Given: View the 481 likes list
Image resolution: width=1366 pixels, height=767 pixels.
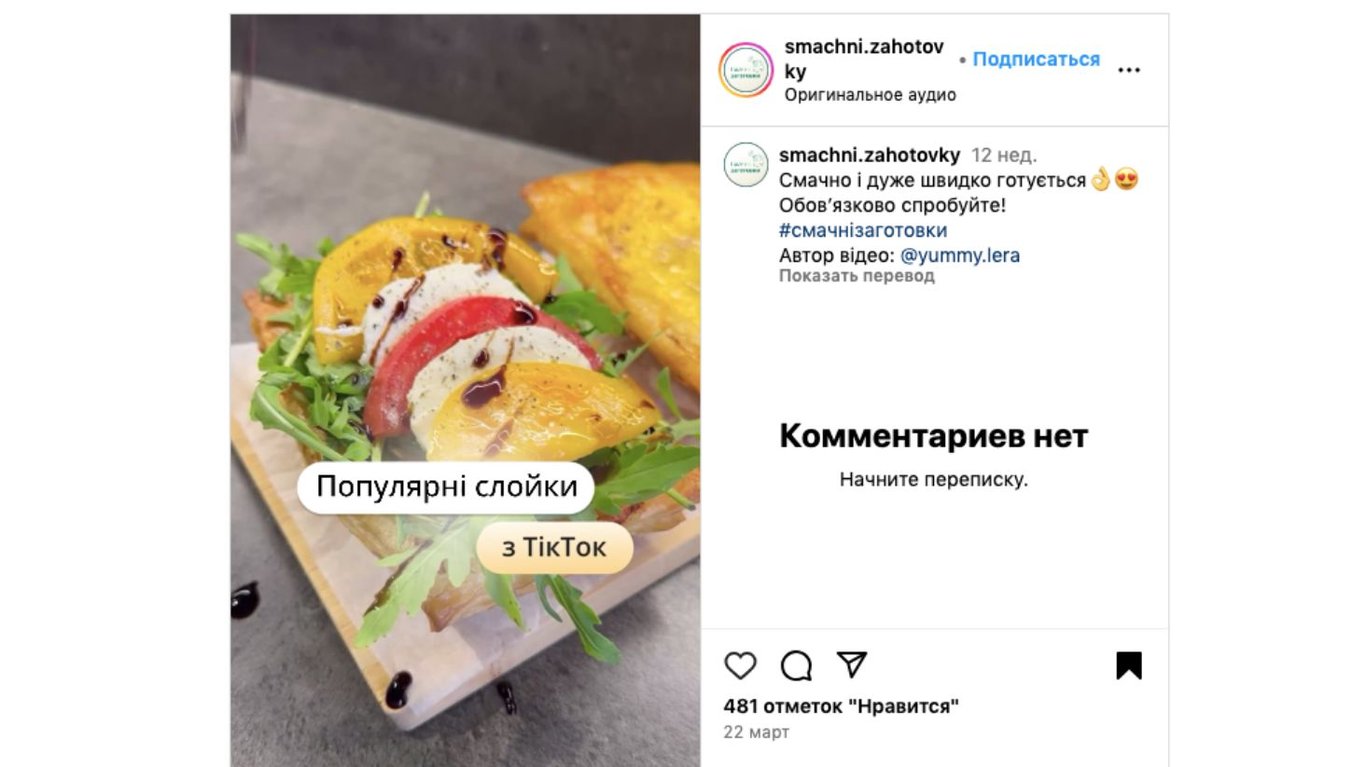Looking at the screenshot, I should [x=841, y=707].
